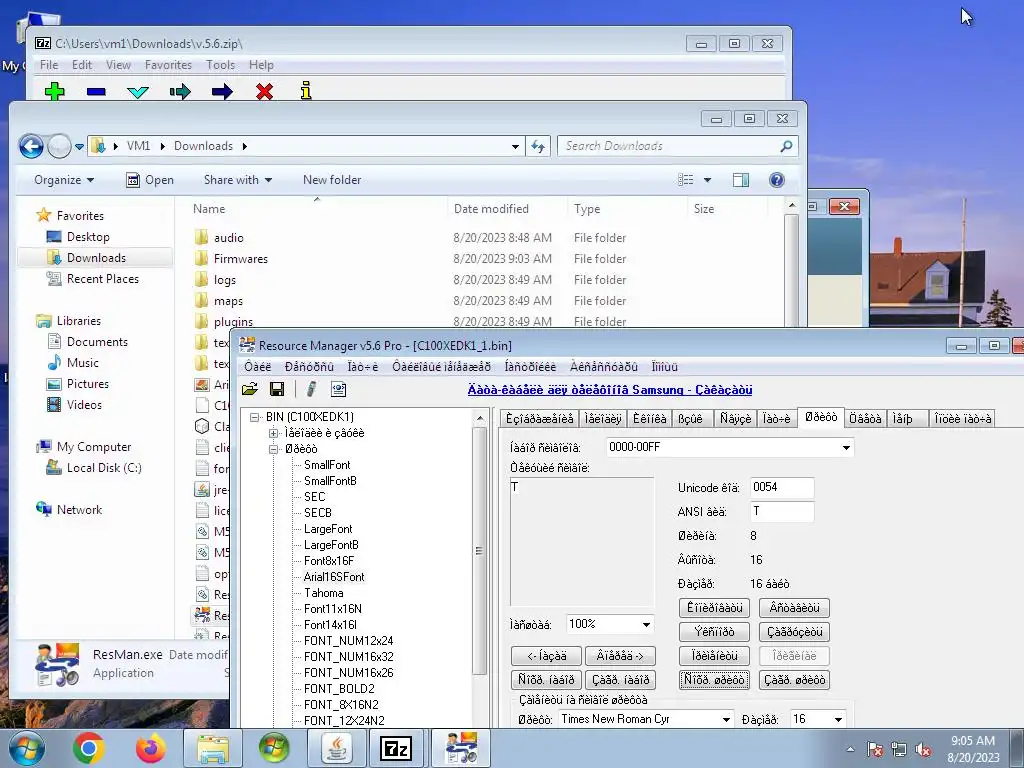
Task: Select the audio folder in Explorer
Action: coord(229,238)
